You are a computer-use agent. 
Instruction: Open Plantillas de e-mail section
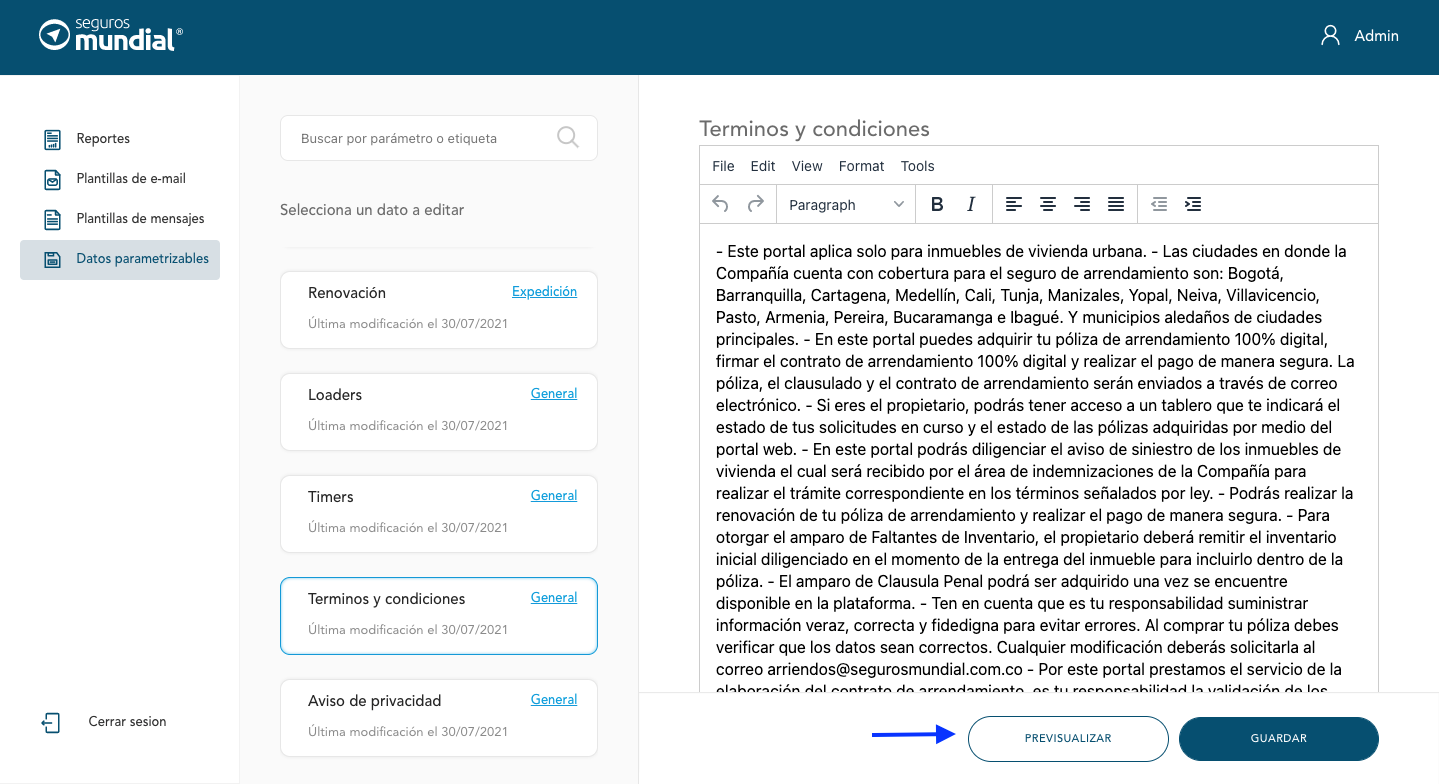[131, 179]
